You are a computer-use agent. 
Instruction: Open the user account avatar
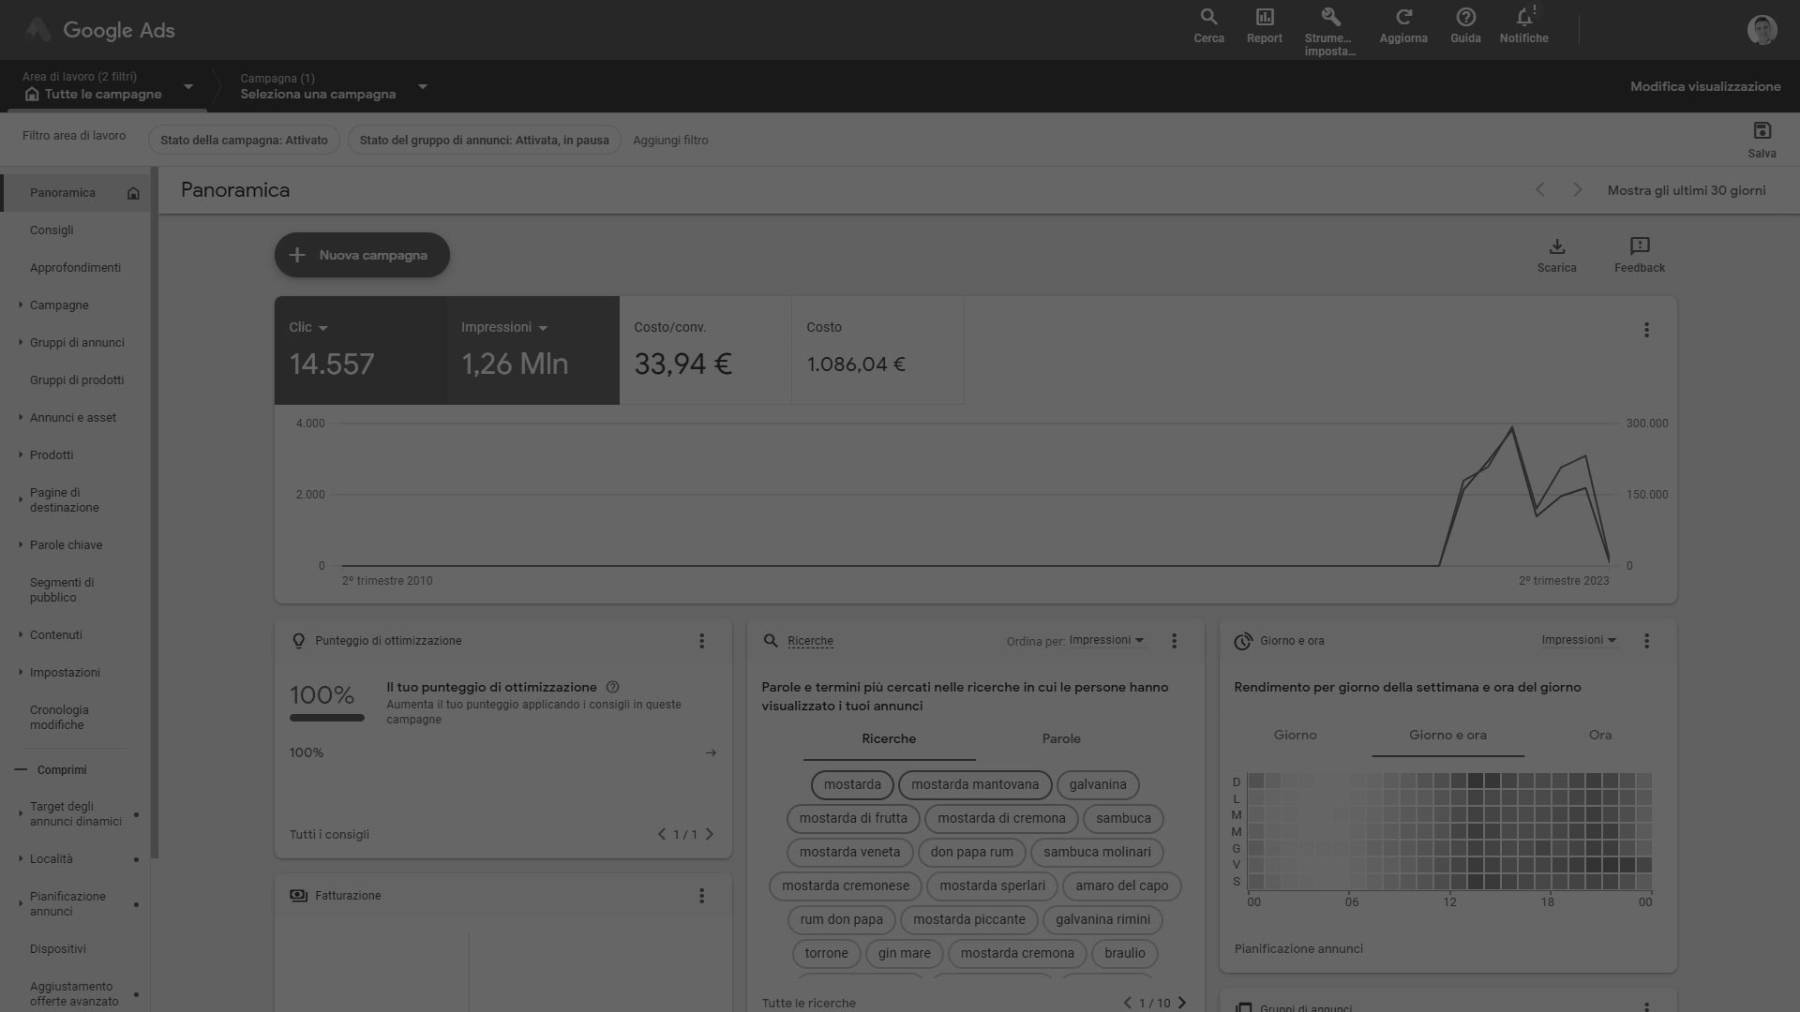click(1761, 30)
